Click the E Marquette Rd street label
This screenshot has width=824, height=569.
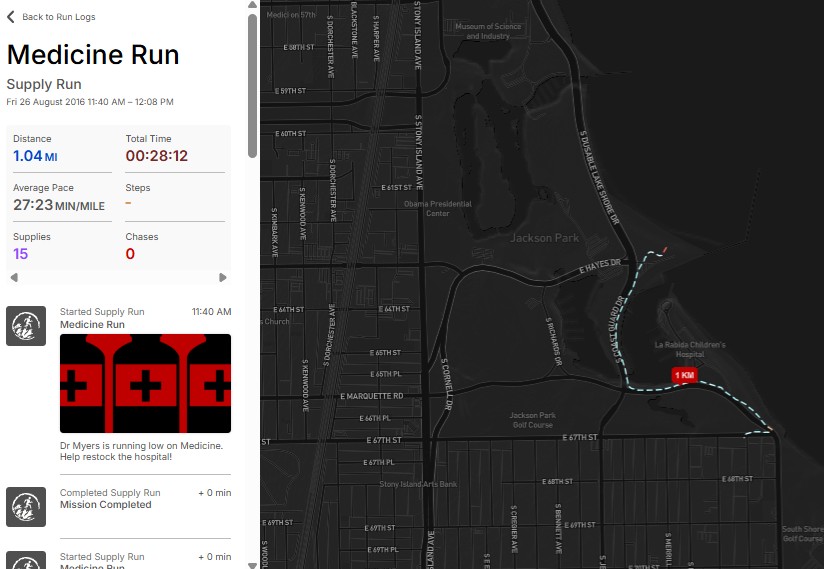pos(372,396)
